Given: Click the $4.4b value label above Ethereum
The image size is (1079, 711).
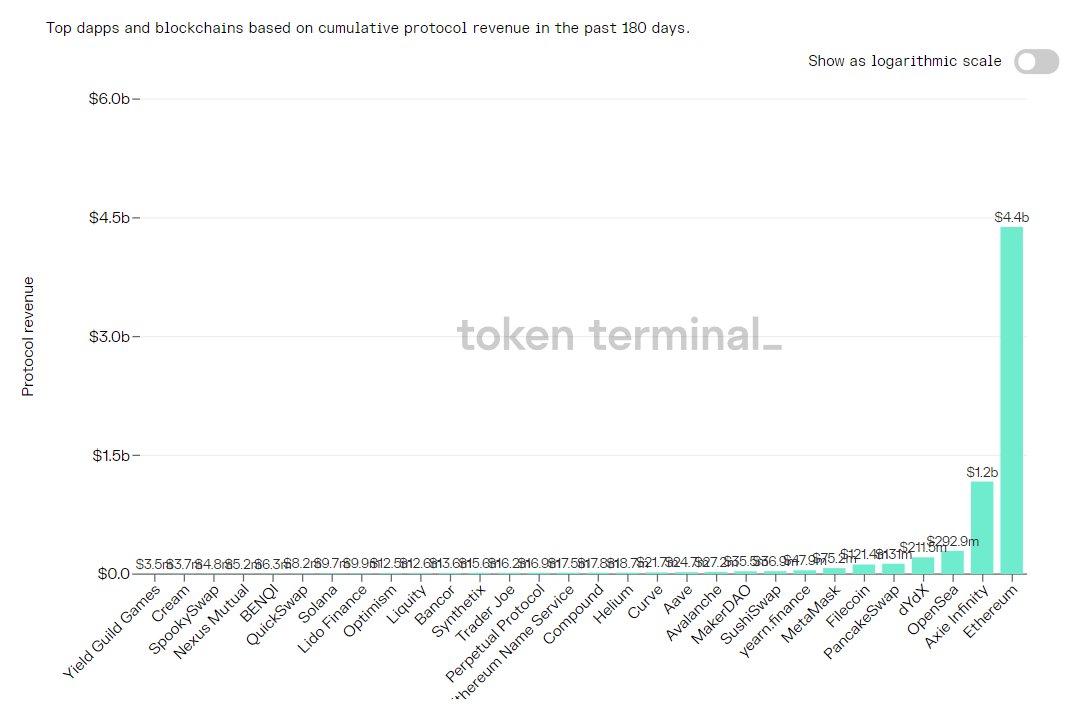Looking at the screenshot, I should click(x=1012, y=217).
